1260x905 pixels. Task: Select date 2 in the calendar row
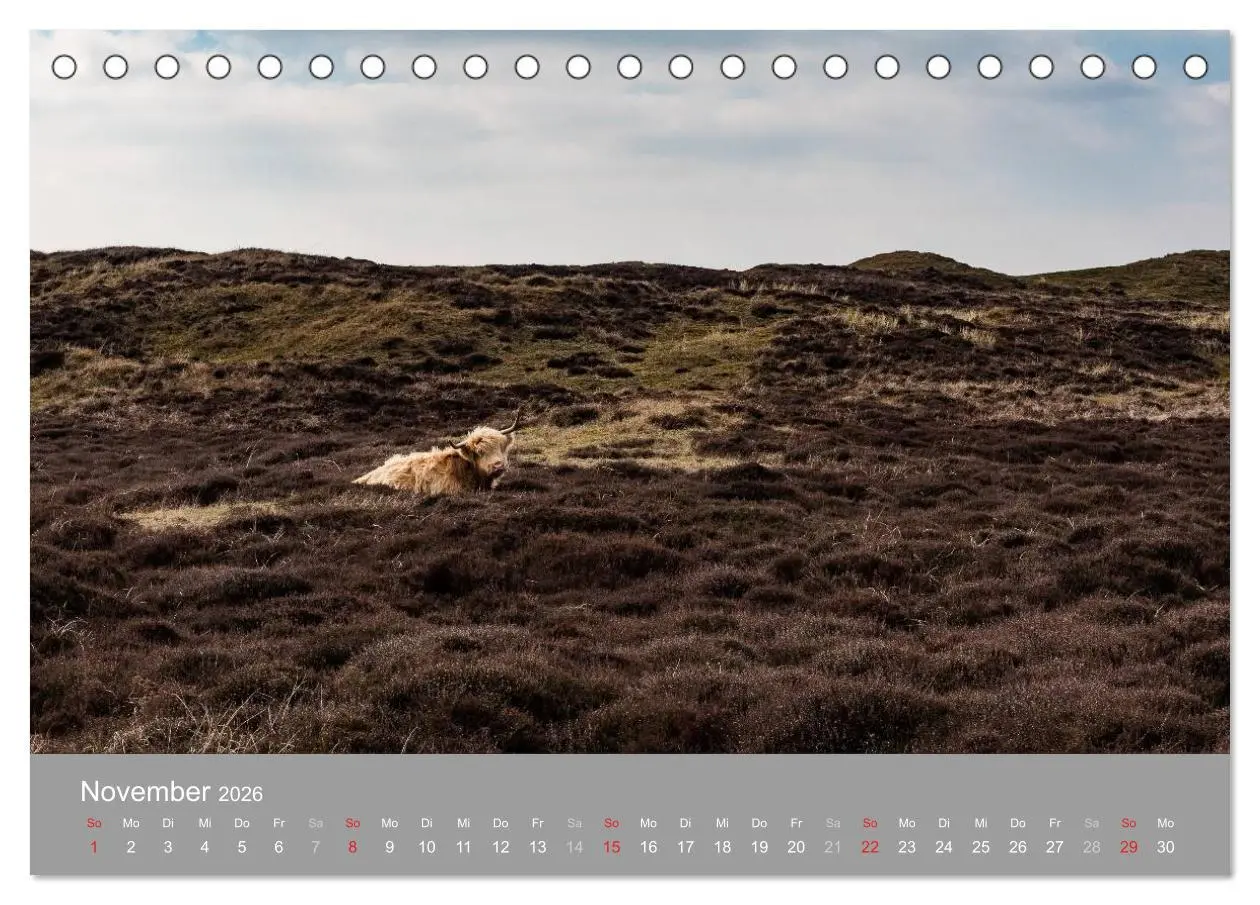coord(131,847)
